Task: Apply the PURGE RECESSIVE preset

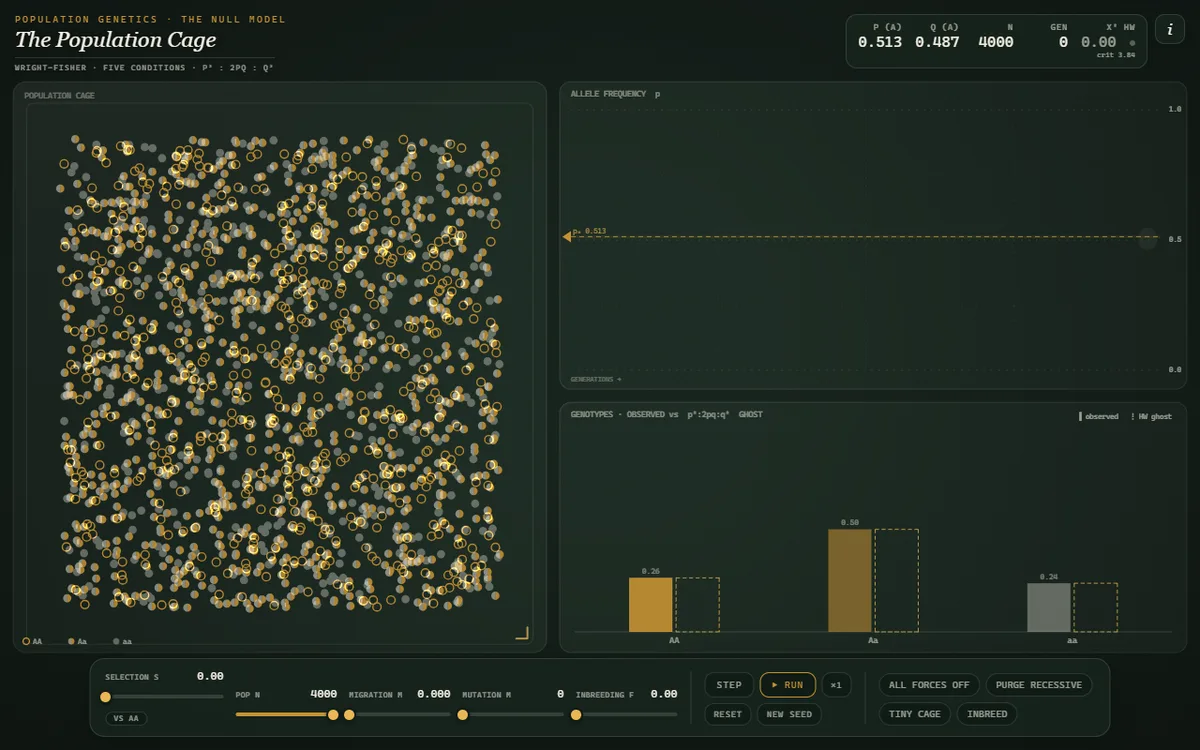Action: (x=1039, y=685)
